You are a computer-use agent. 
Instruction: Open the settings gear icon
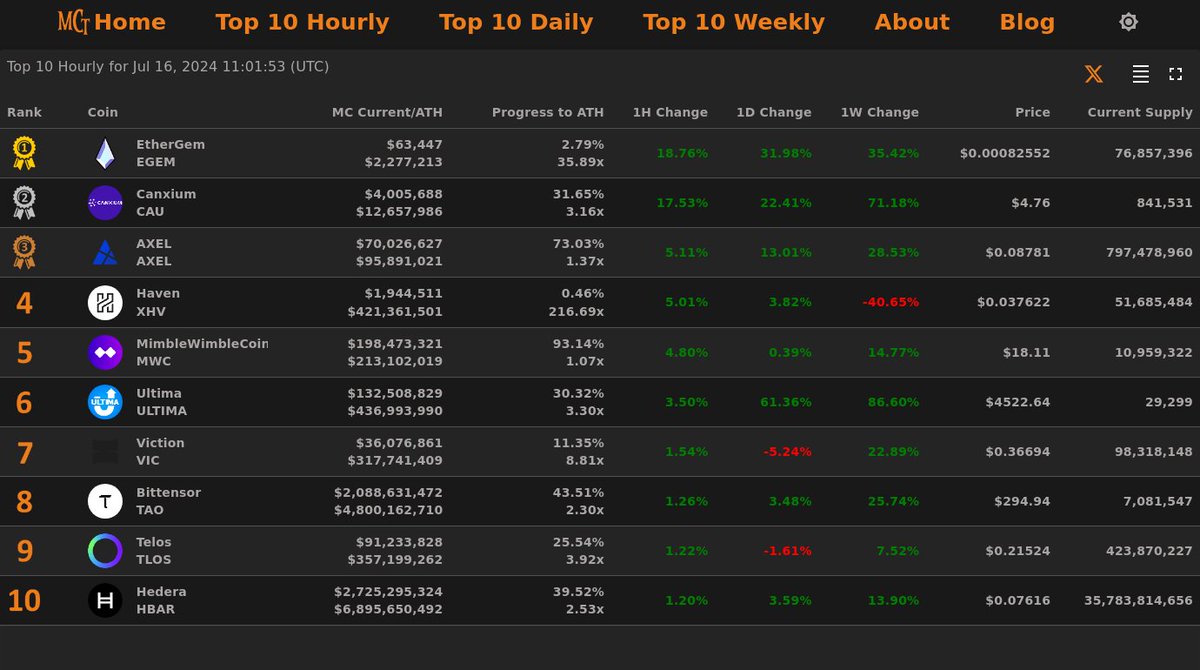[x=1128, y=22]
